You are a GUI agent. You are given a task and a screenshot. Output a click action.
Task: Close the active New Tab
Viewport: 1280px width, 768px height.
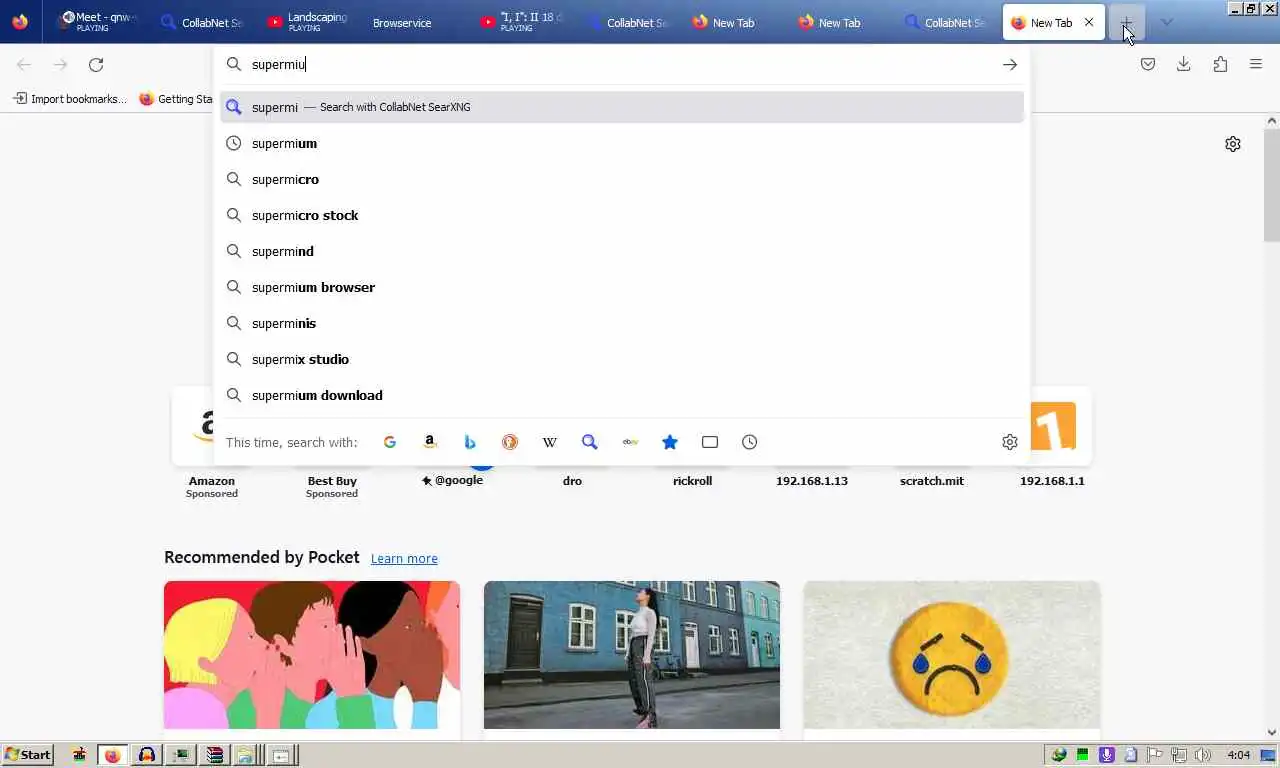pos(1089,22)
